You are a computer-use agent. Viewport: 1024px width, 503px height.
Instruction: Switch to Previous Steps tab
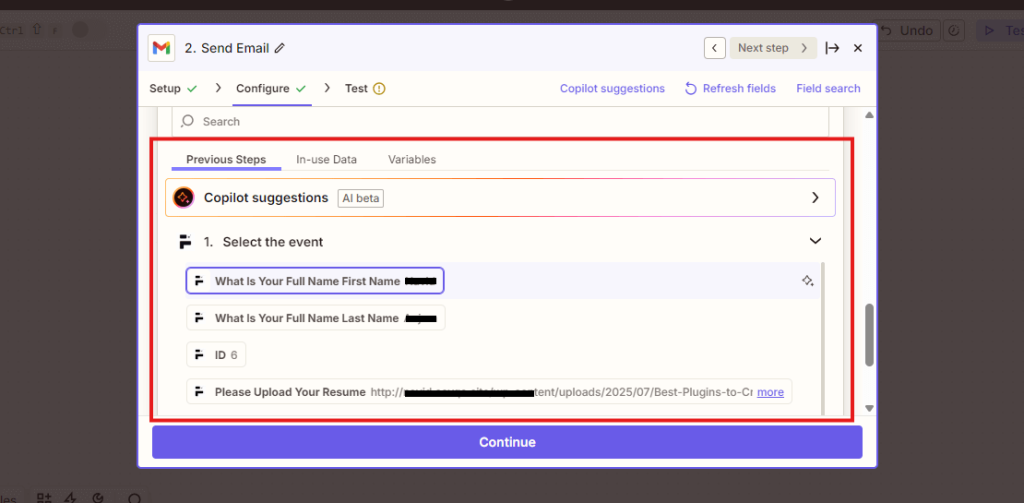(226, 159)
